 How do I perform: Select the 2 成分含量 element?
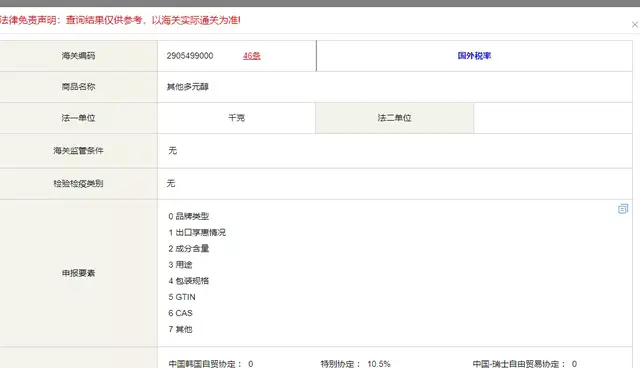pos(189,248)
